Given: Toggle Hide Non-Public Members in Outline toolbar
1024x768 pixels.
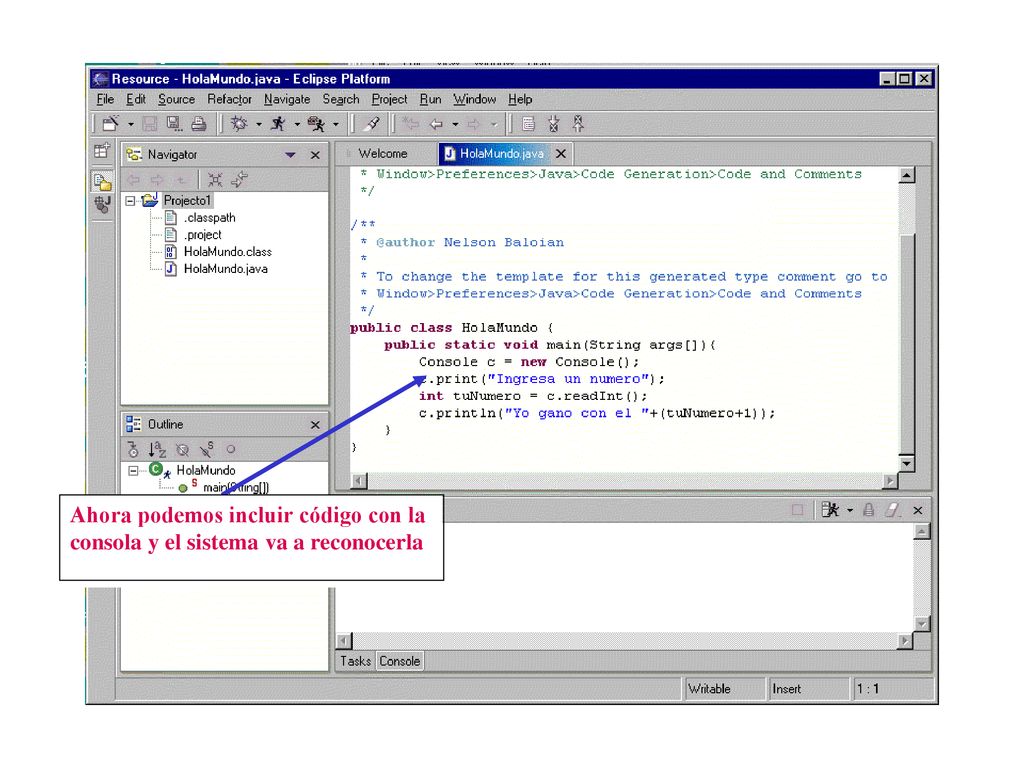Looking at the screenshot, I should [x=231, y=449].
